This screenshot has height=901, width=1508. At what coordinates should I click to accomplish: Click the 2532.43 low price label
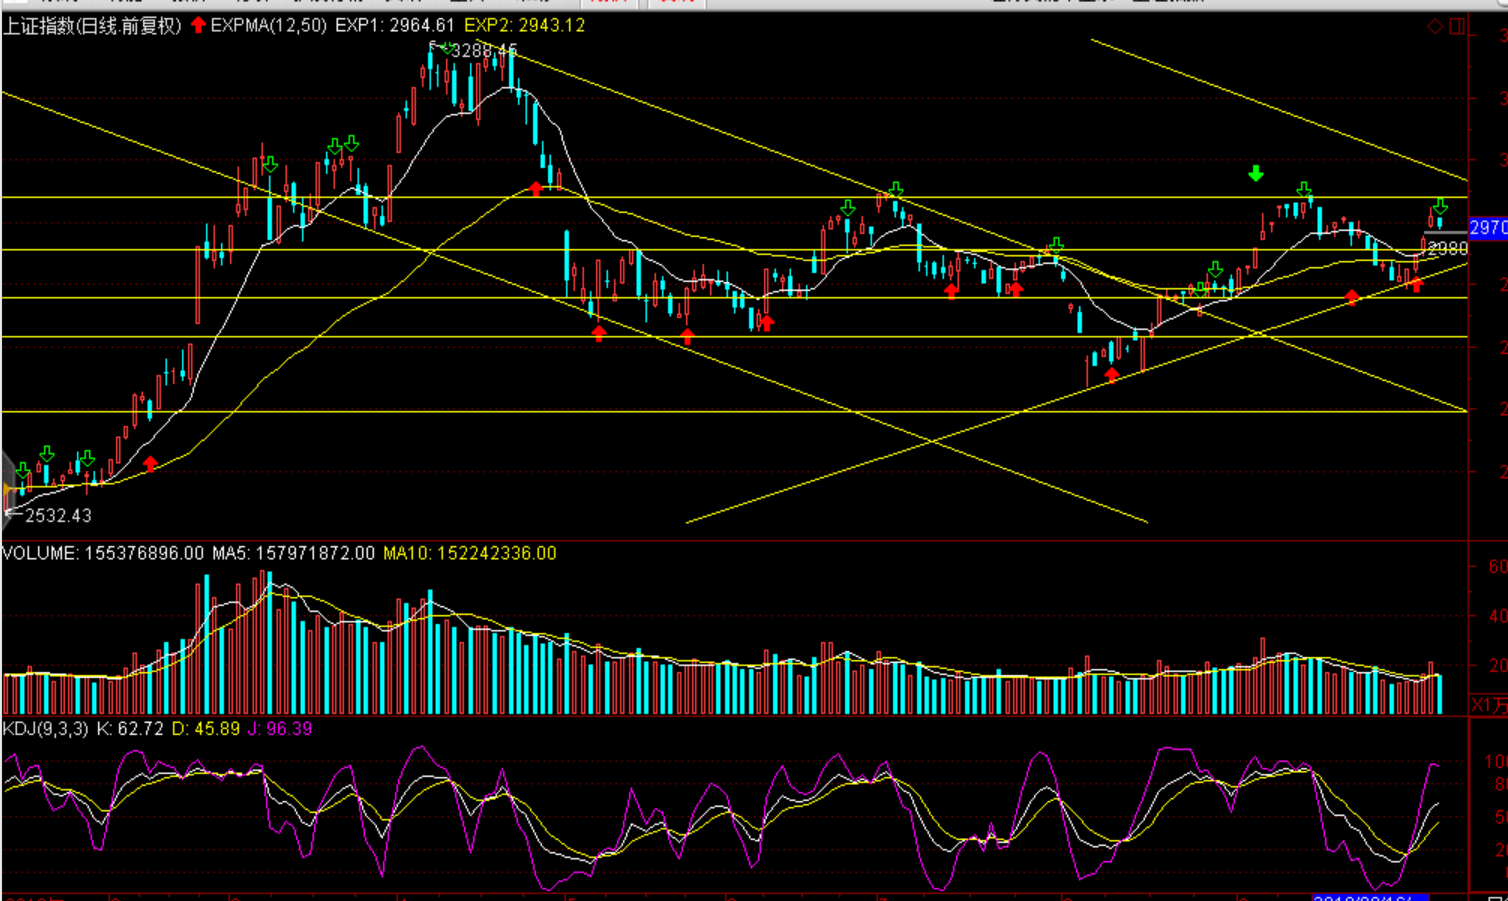(58, 516)
